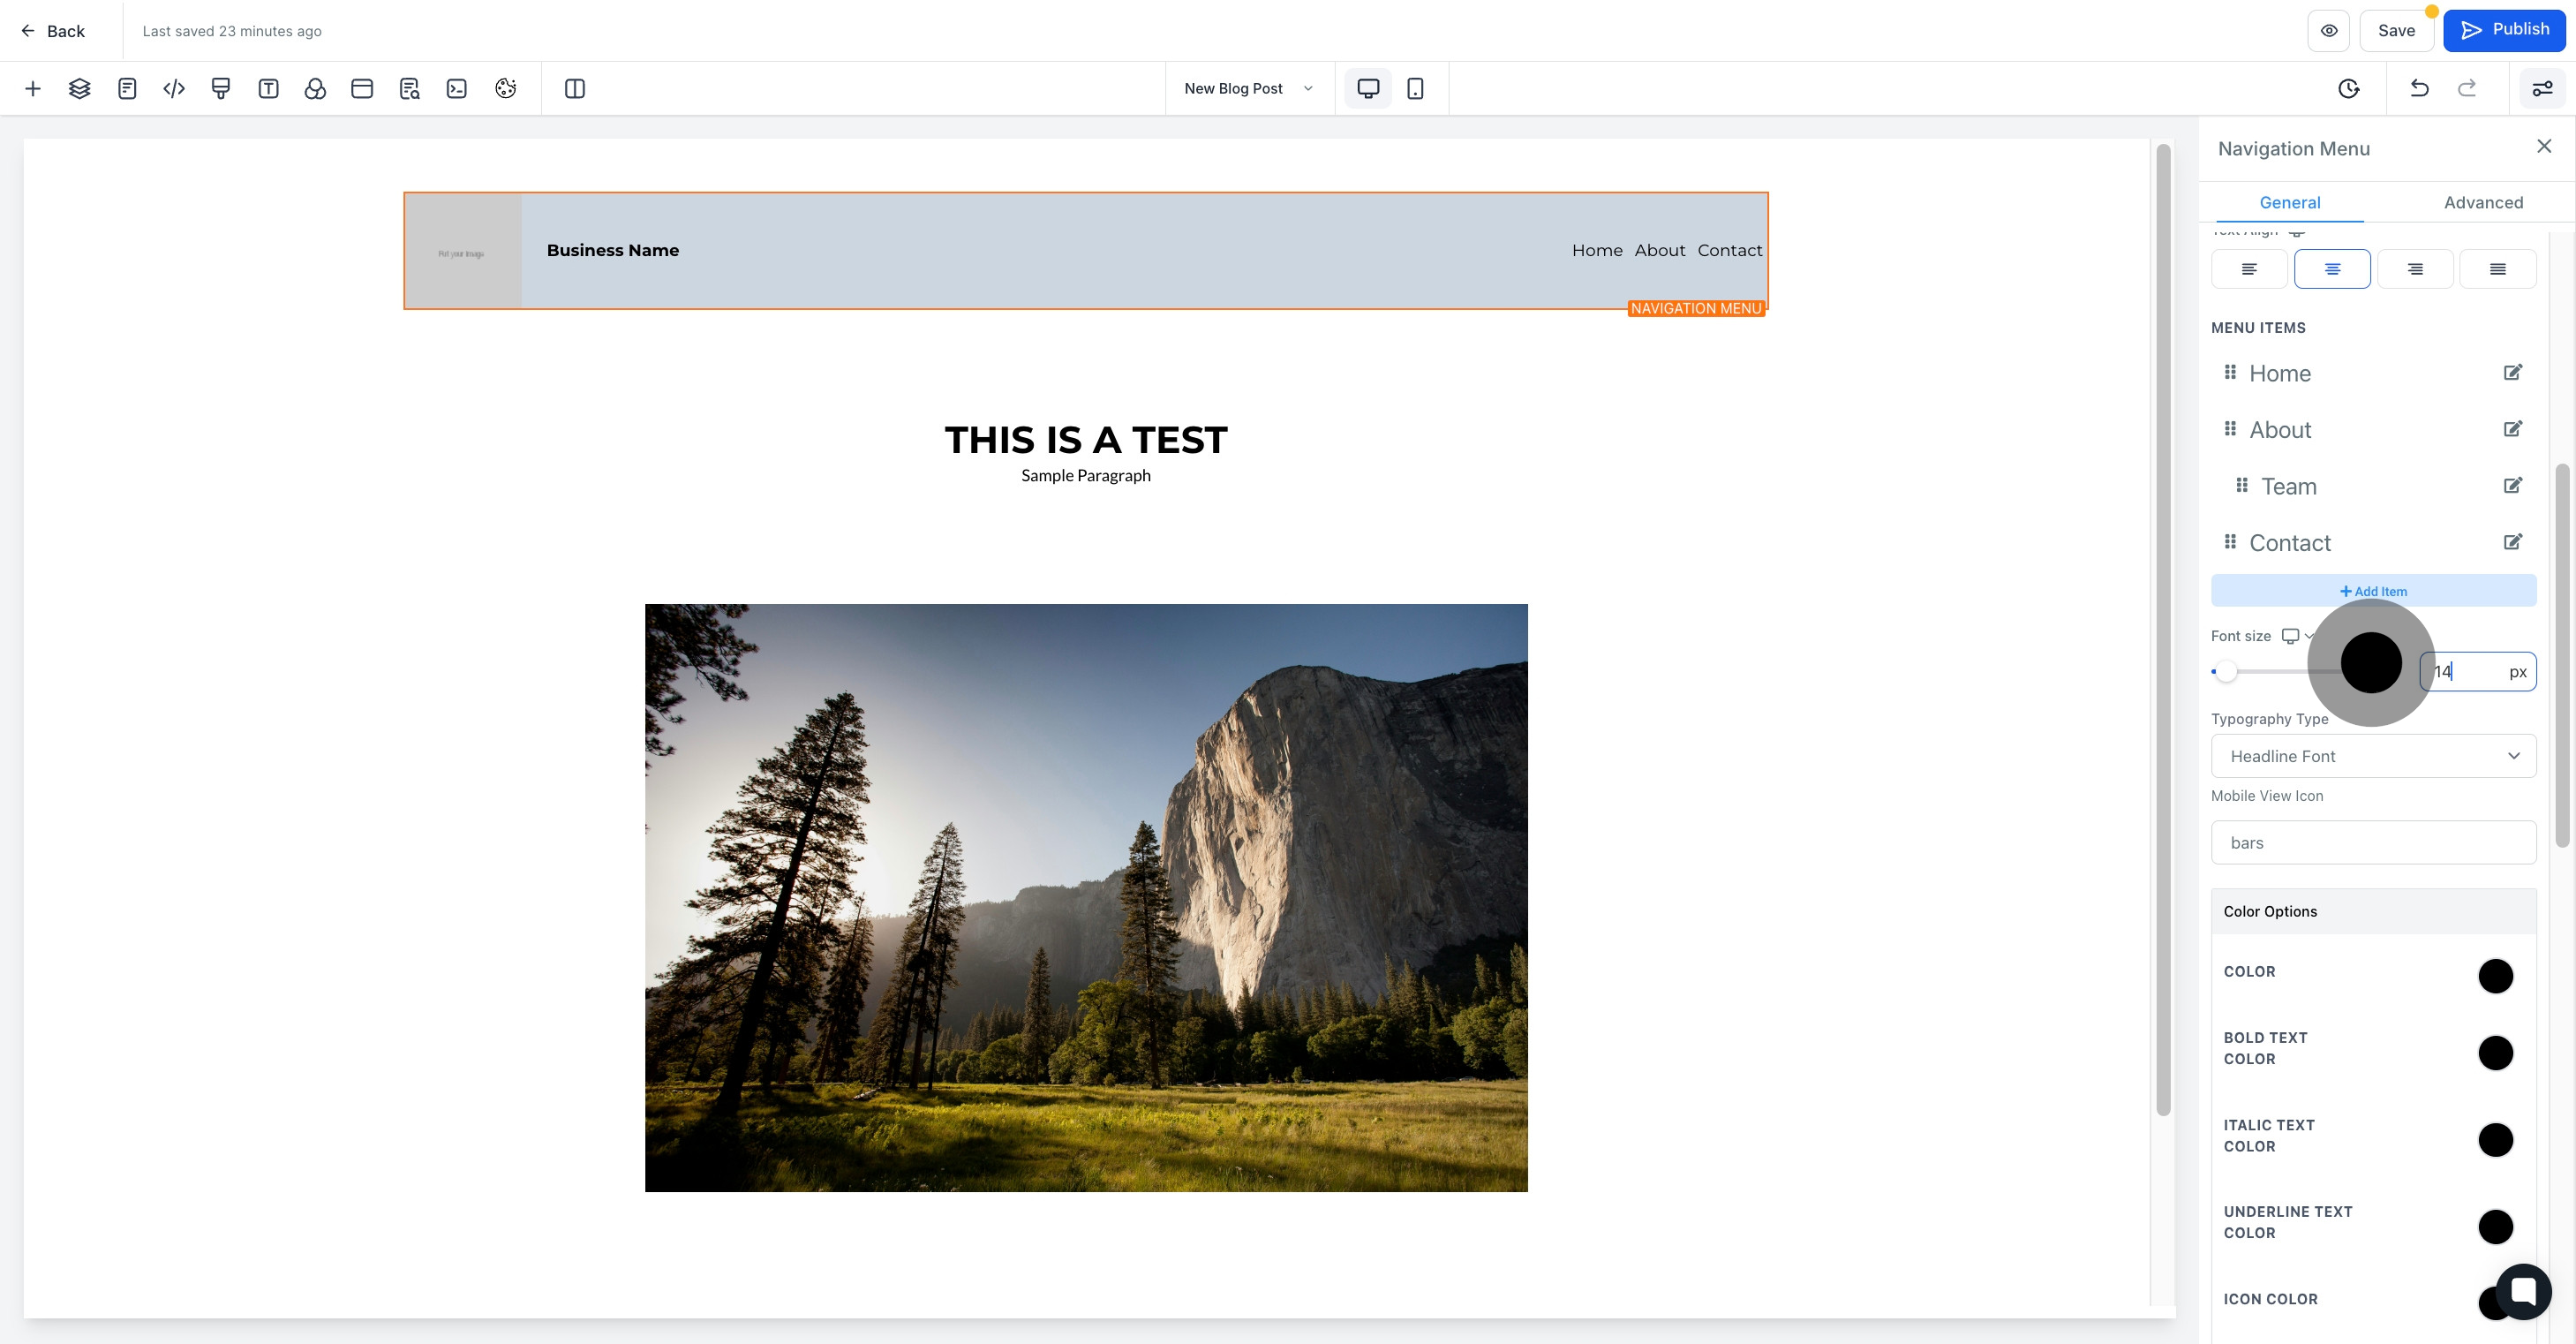Click the add element plus icon
The height and width of the screenshot is (1344, 2576).
click(32, 89)
